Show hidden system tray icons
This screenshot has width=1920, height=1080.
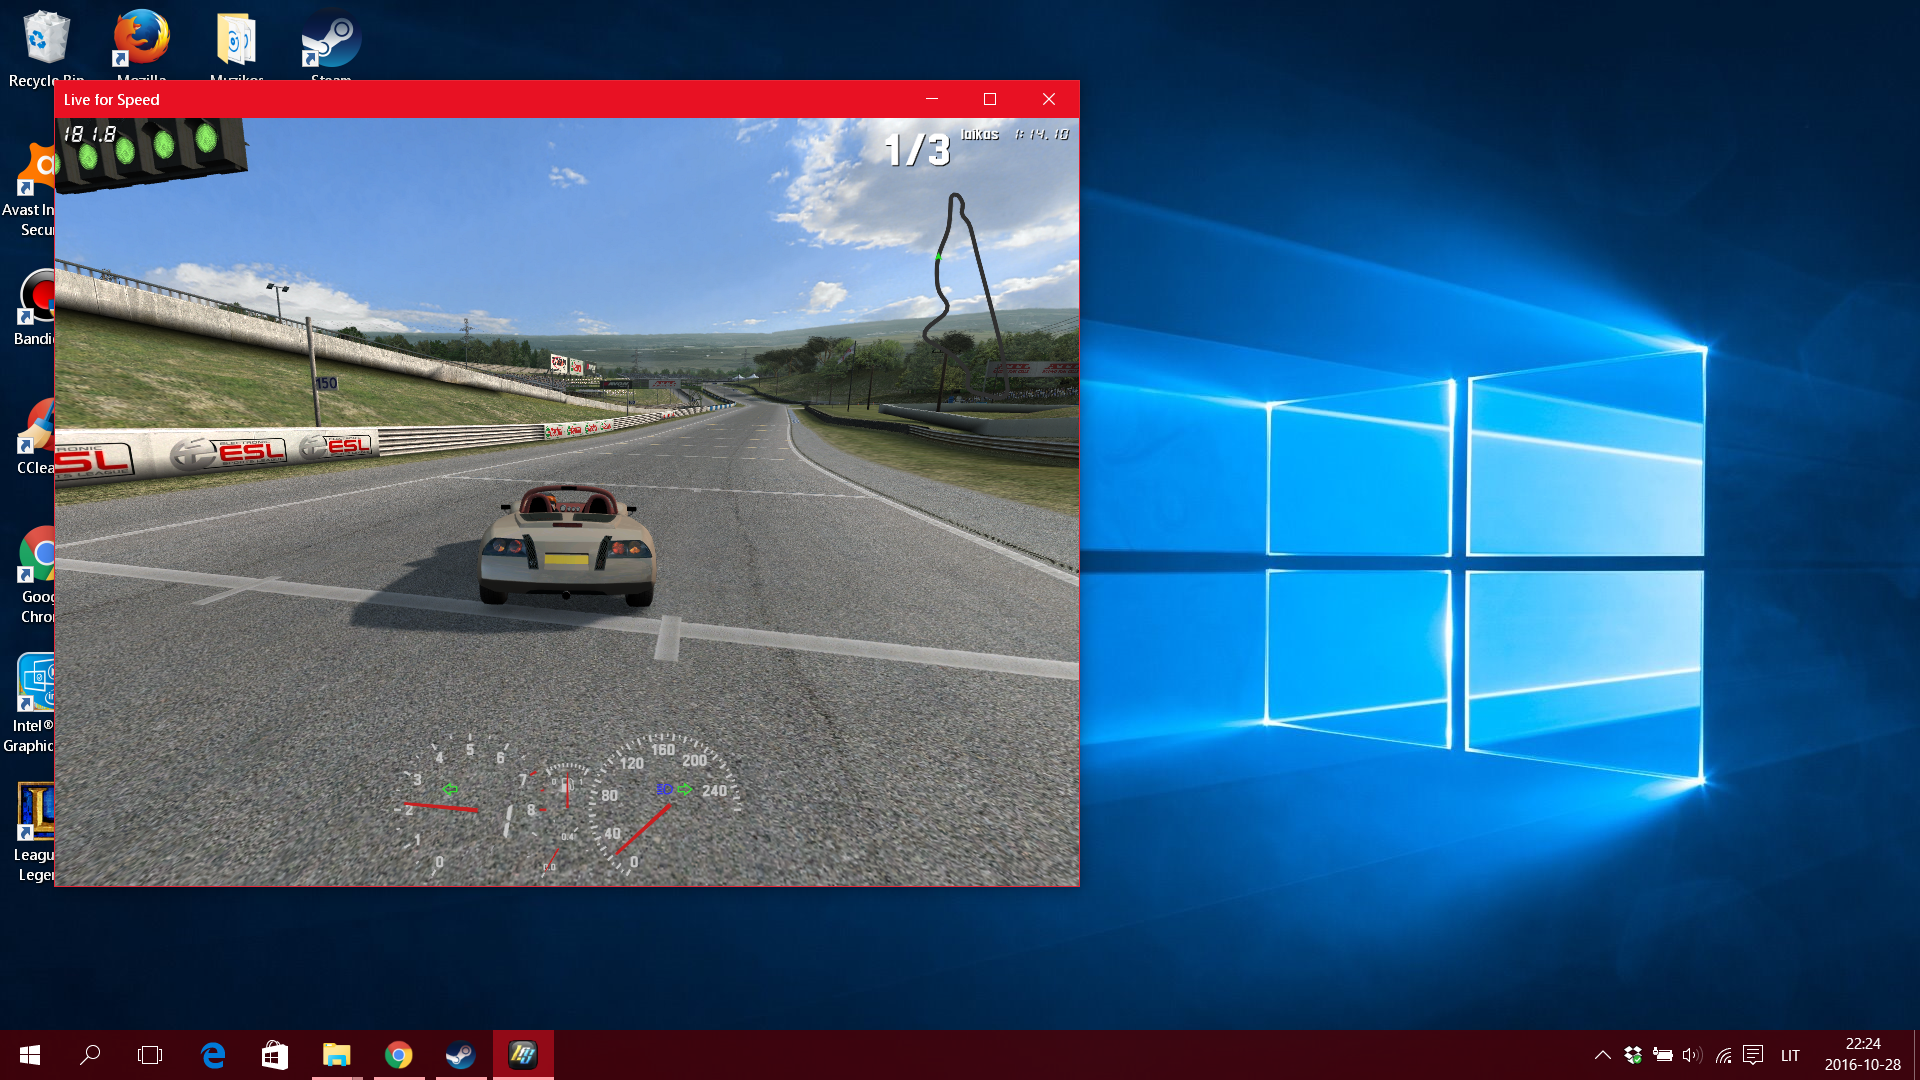click(x=1602, y=1055)
